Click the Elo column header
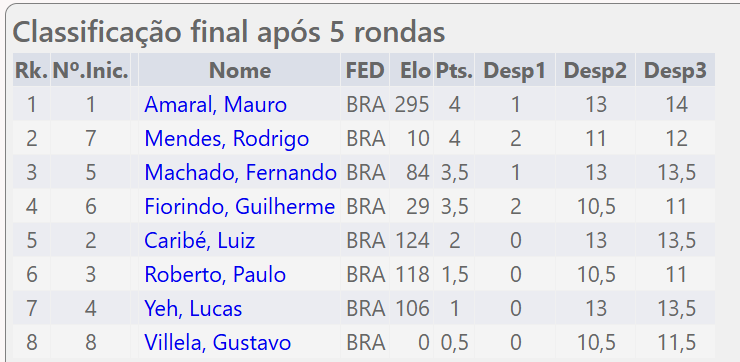The image size is (740, 362). 412,70
